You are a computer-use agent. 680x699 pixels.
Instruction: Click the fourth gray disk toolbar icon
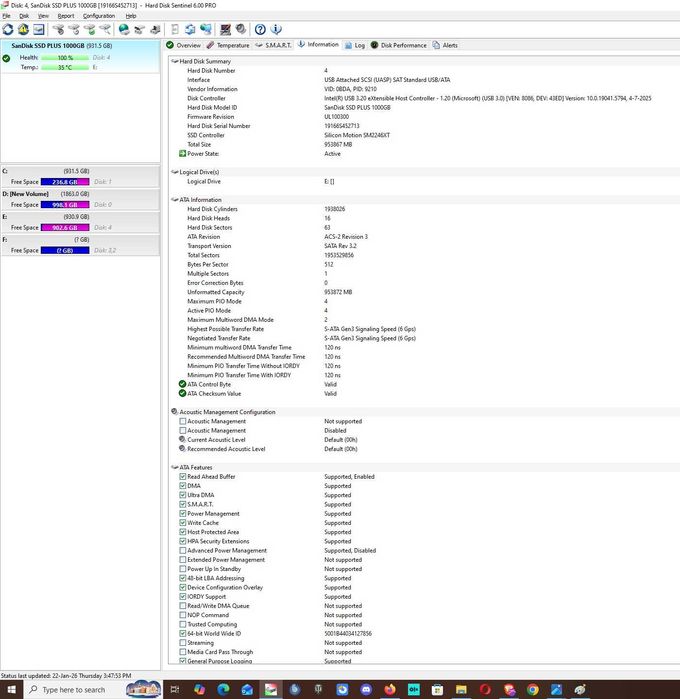(x=105, y=29)
